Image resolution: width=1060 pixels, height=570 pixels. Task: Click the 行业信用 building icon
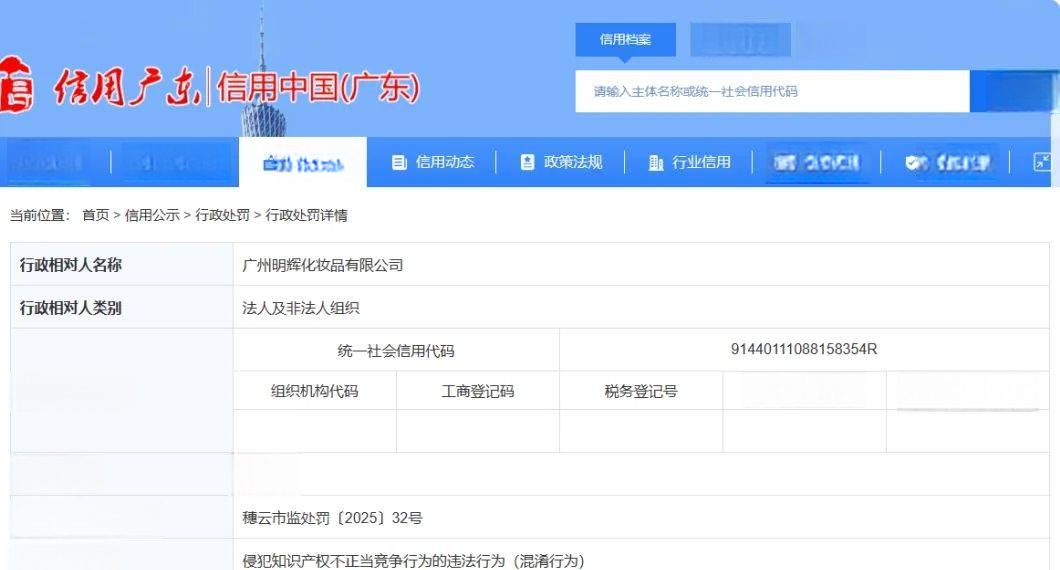pos(656,162)
